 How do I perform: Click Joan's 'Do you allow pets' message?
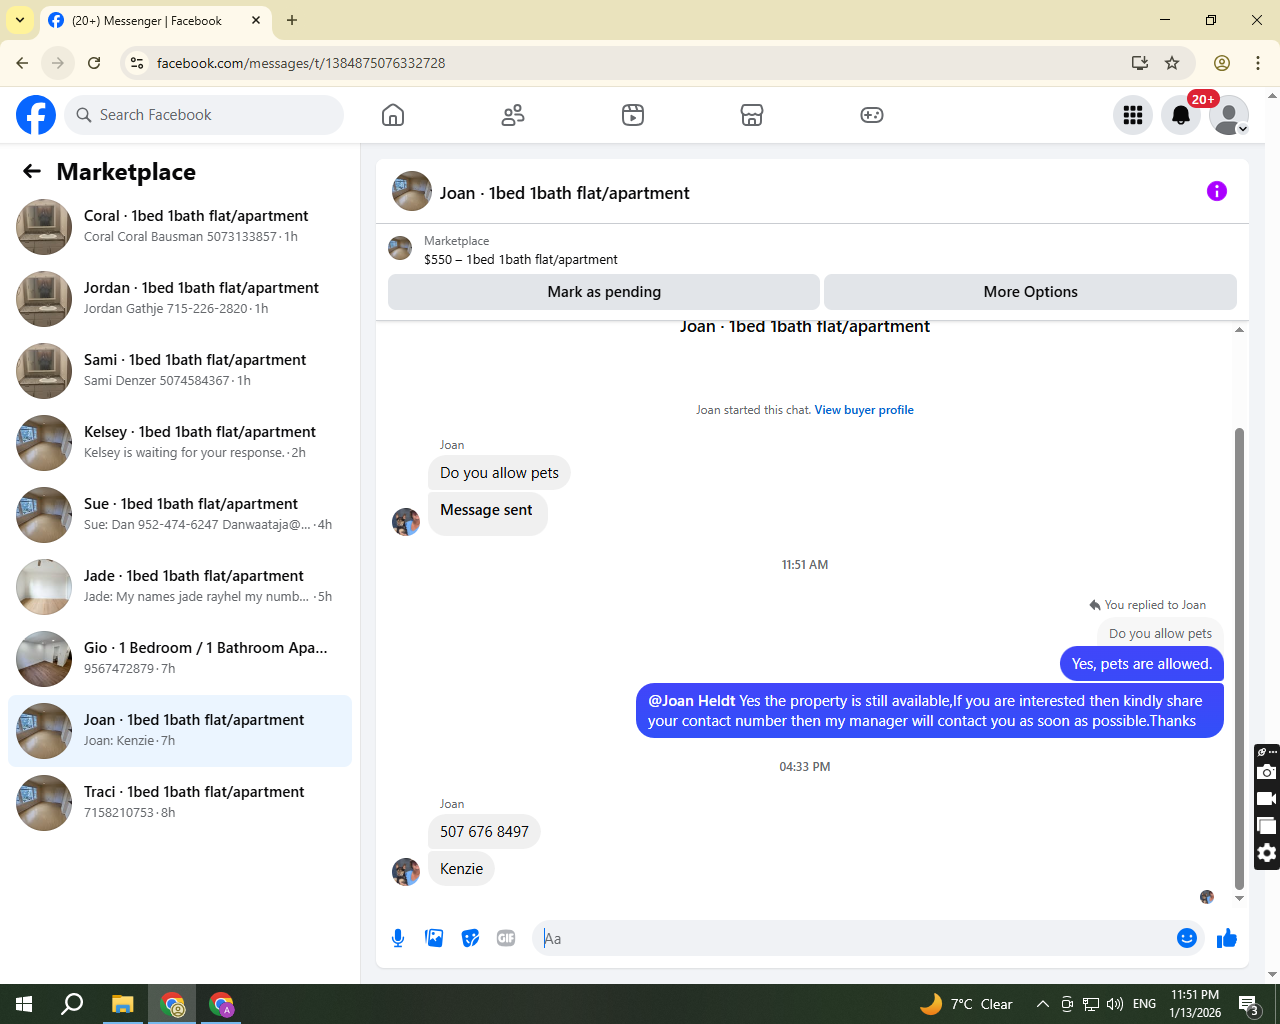click(499, 473)
